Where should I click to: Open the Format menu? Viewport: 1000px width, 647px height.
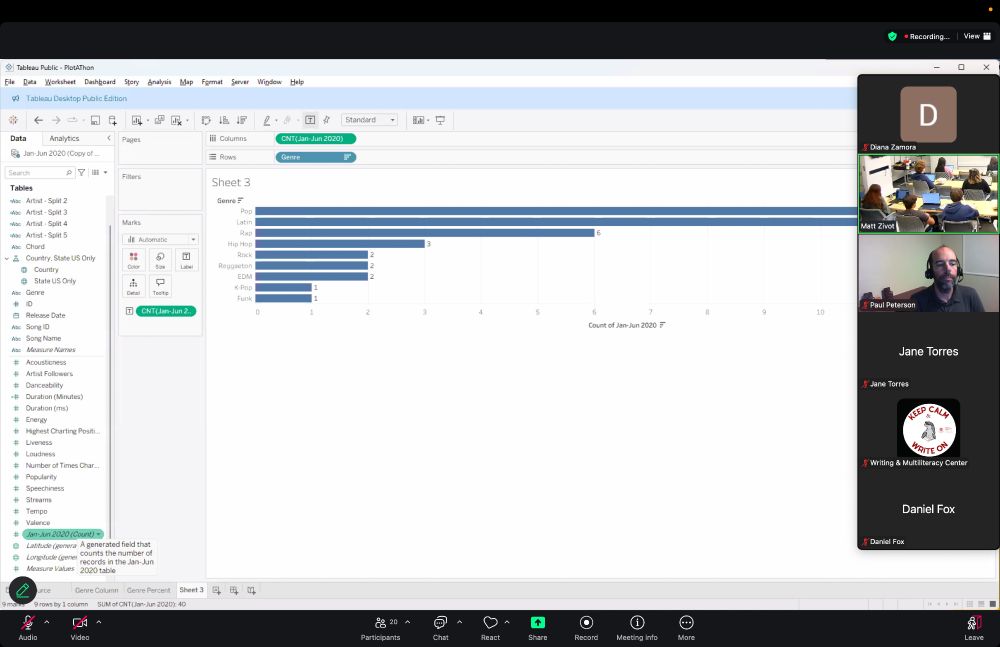point(212,82)
